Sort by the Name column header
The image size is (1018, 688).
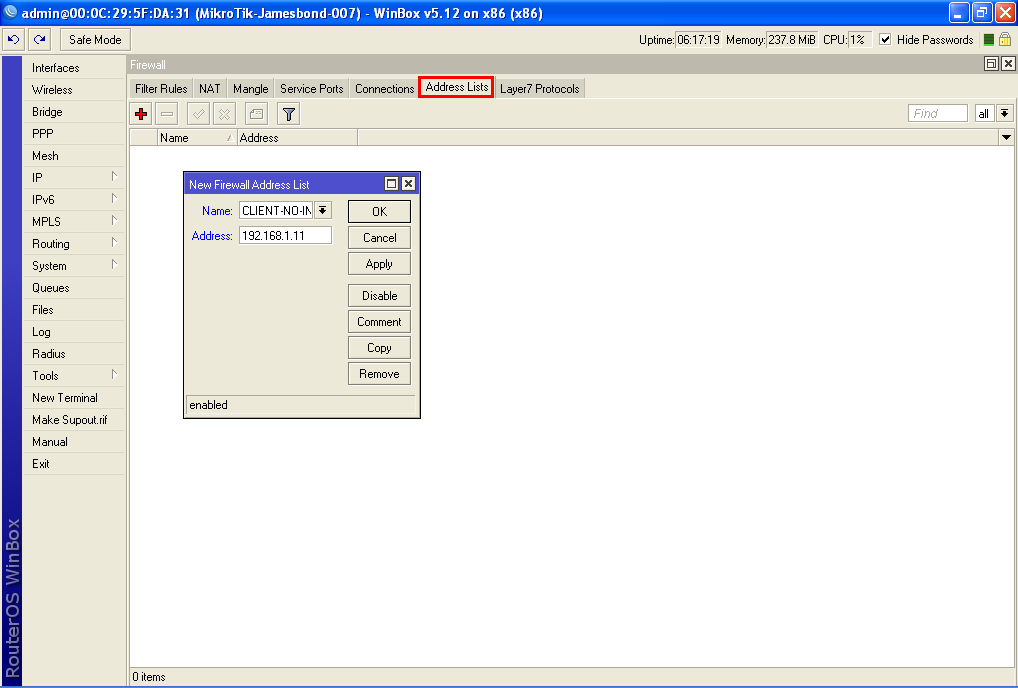[197, 138]
